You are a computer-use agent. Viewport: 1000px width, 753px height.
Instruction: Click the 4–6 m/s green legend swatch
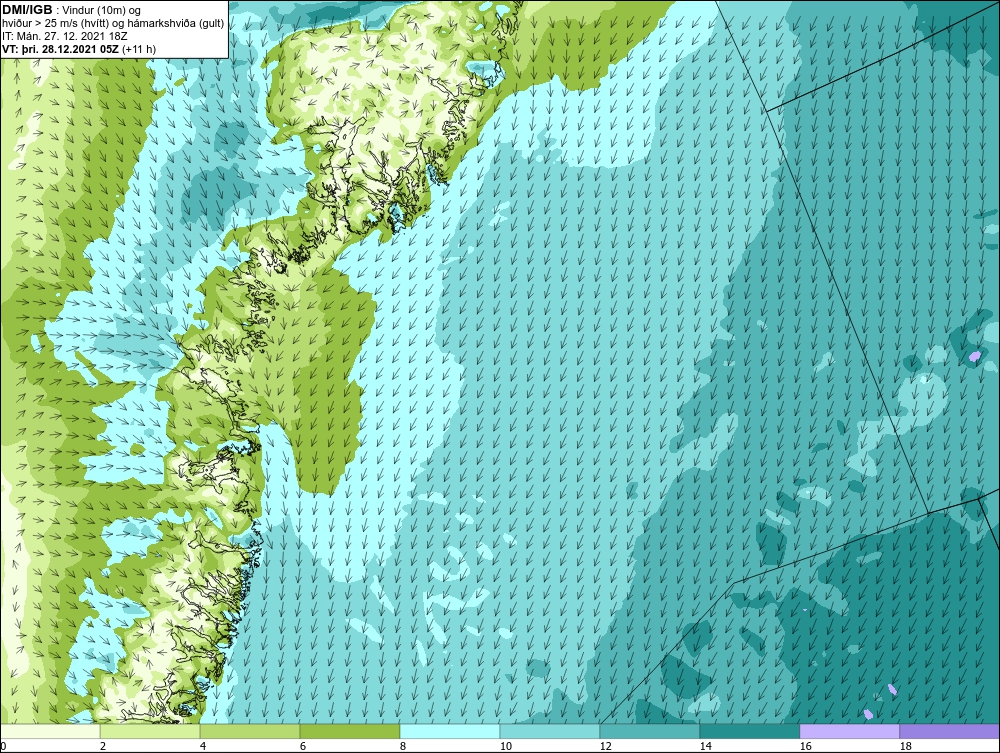(x=250, y=731)
